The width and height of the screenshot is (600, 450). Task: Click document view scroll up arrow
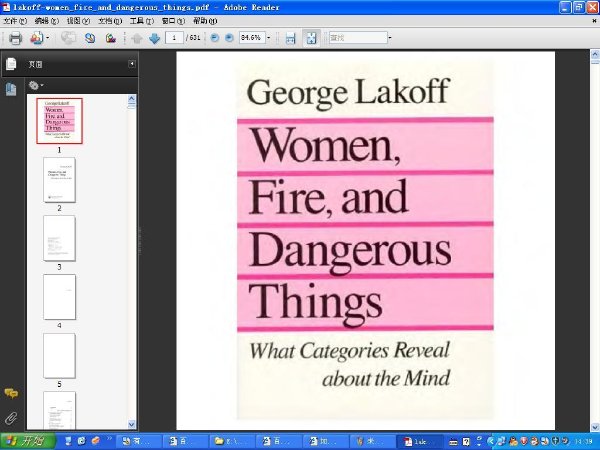click(x=595, y=54)
